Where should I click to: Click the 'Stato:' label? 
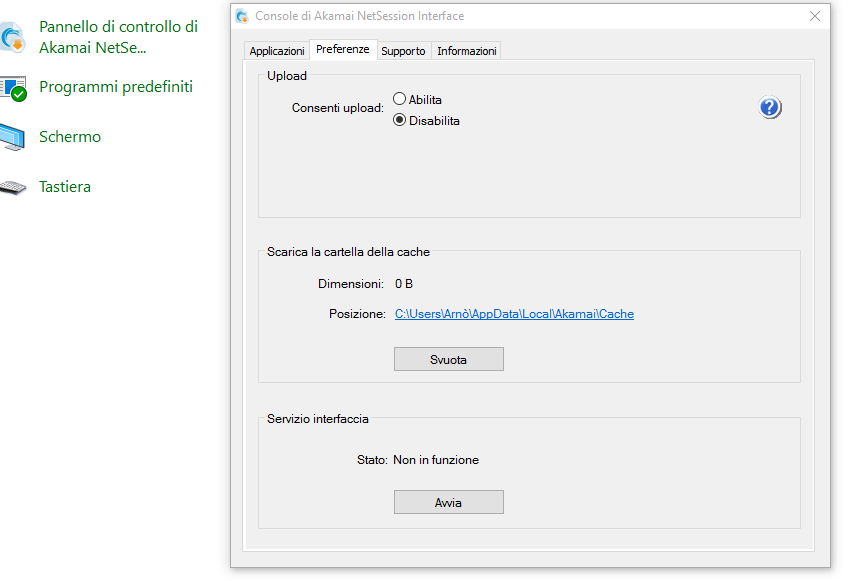click(x=372, y=460)
